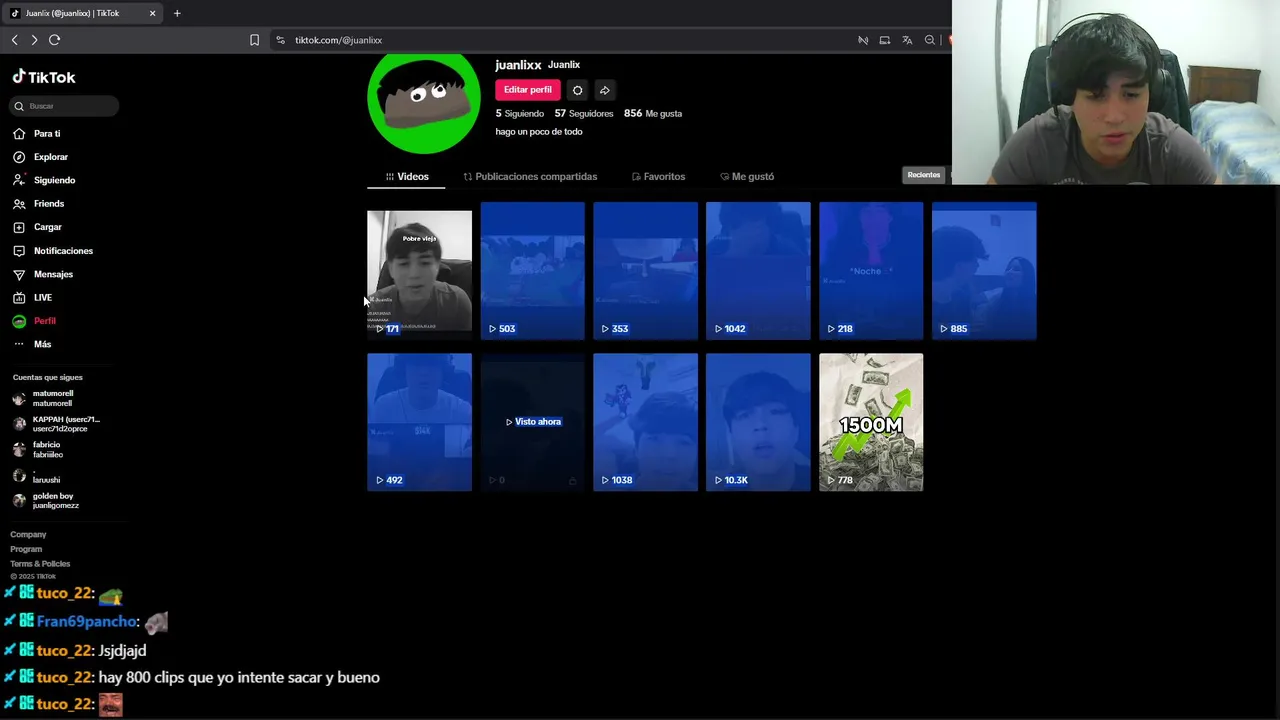Switch to the Favoritos tab
1280x720 pixels.
point(658,176)
